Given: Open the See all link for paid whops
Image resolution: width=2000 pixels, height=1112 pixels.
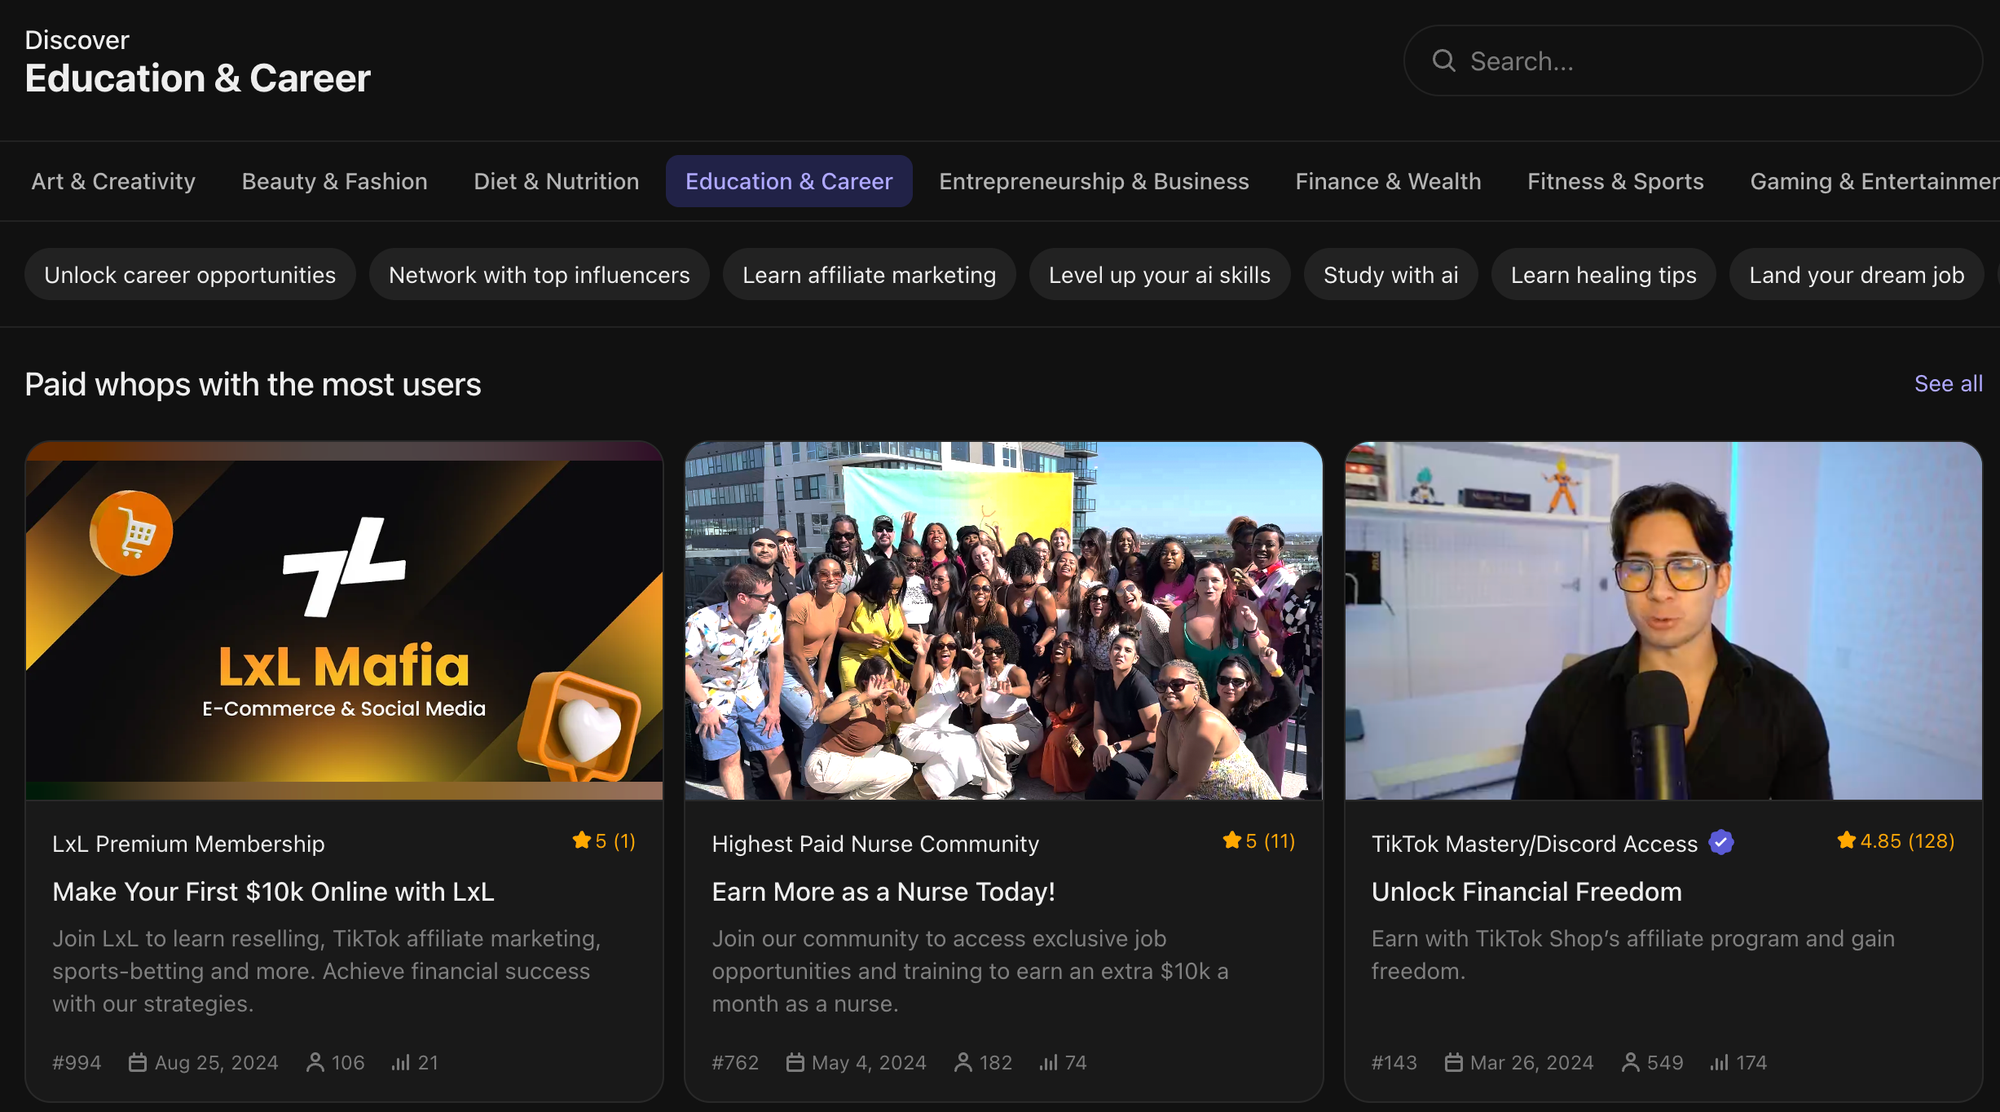Looking at the screenshot, I should 1947,384.
